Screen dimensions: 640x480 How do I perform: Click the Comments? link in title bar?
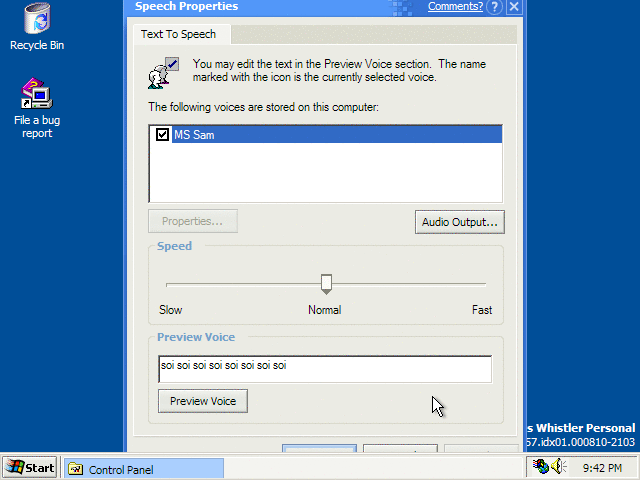[x=455, y=6]
